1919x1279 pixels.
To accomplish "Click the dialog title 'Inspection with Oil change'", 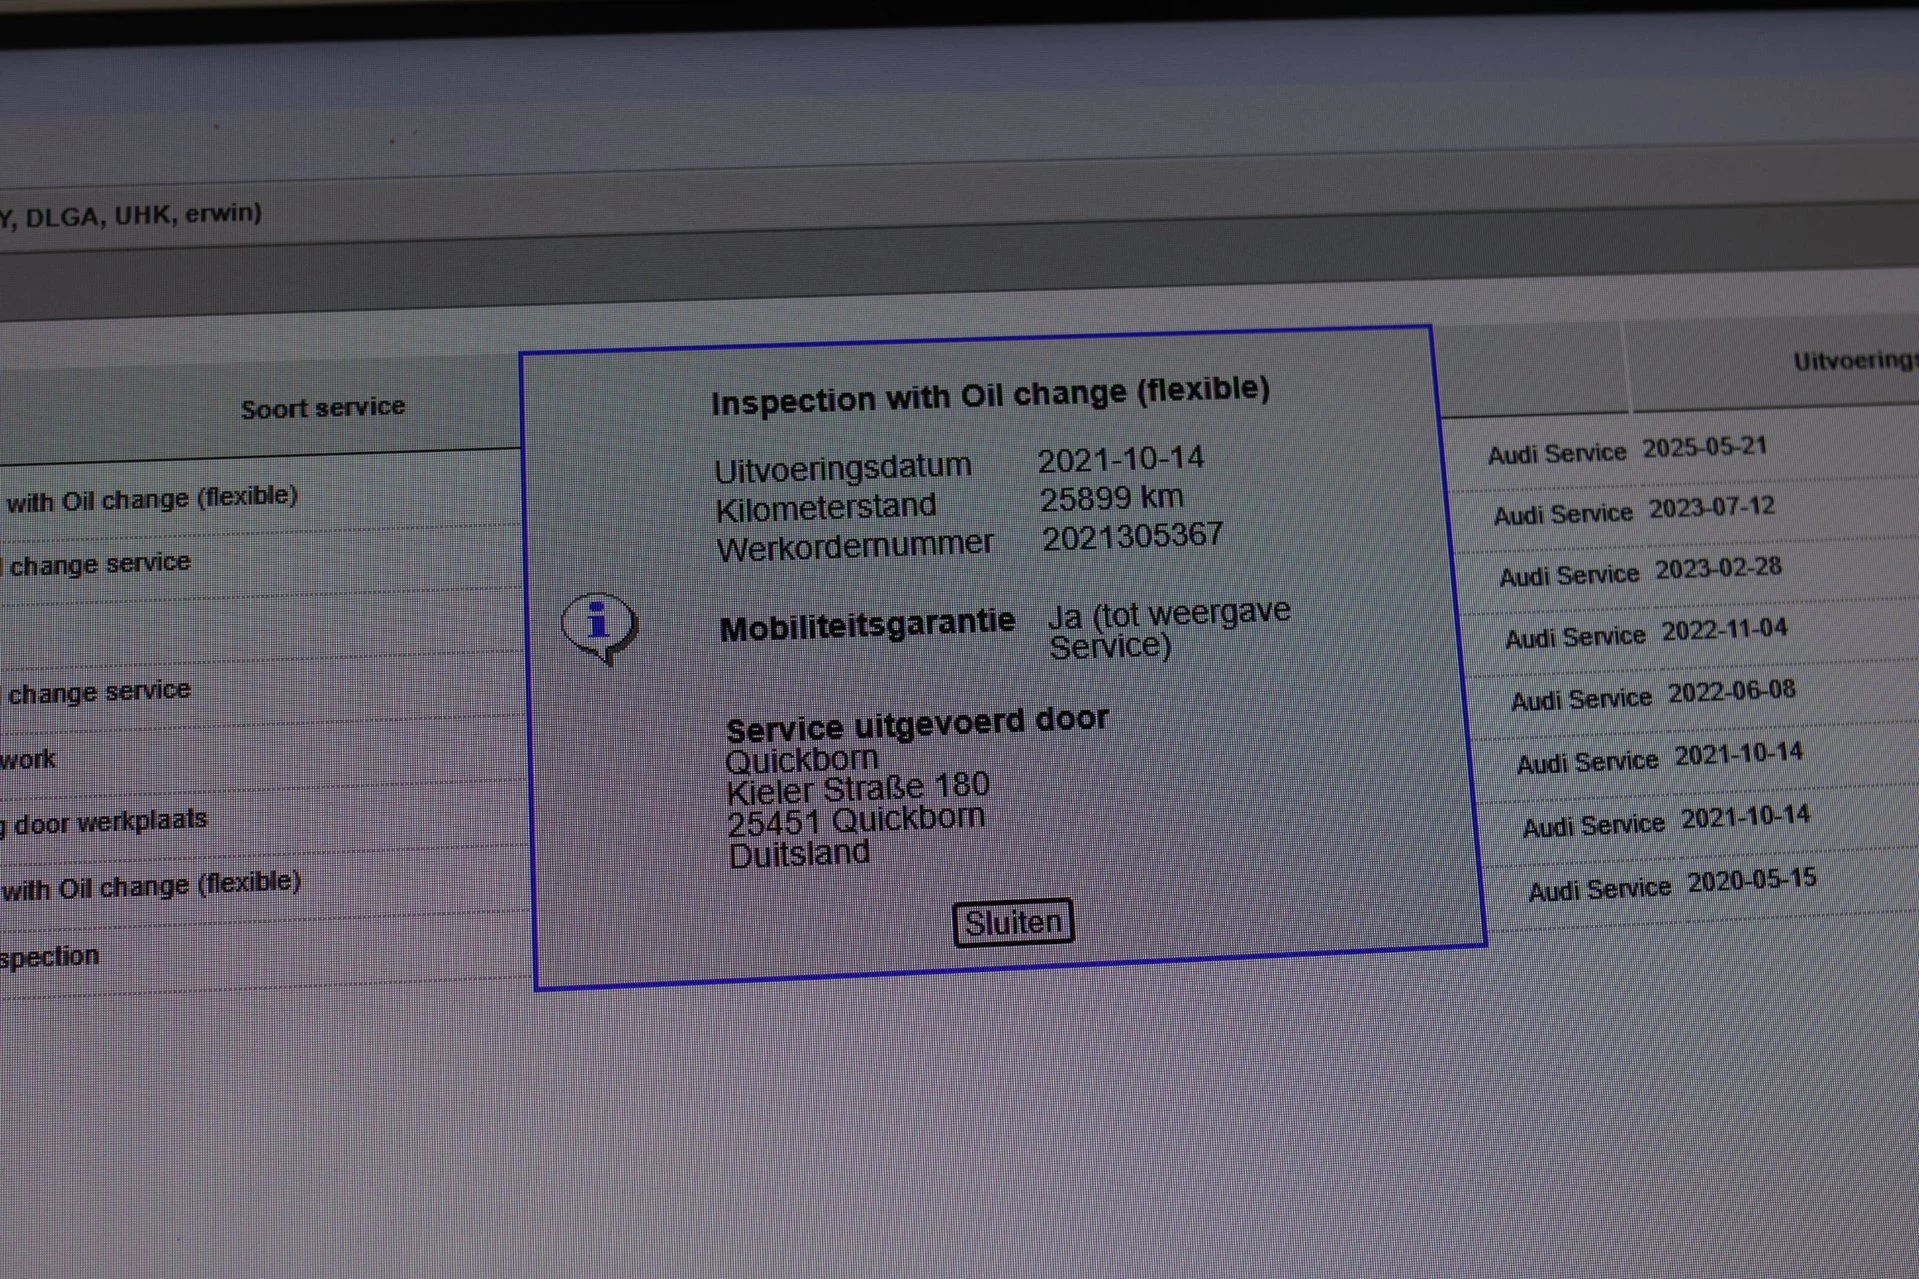I will pyautogui.click(x=990, y=395).
